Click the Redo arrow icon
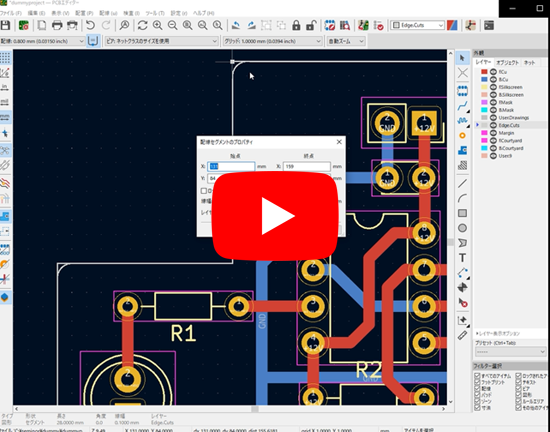The width and height of the screenshot is (550, 432). (x=106, y=25)
